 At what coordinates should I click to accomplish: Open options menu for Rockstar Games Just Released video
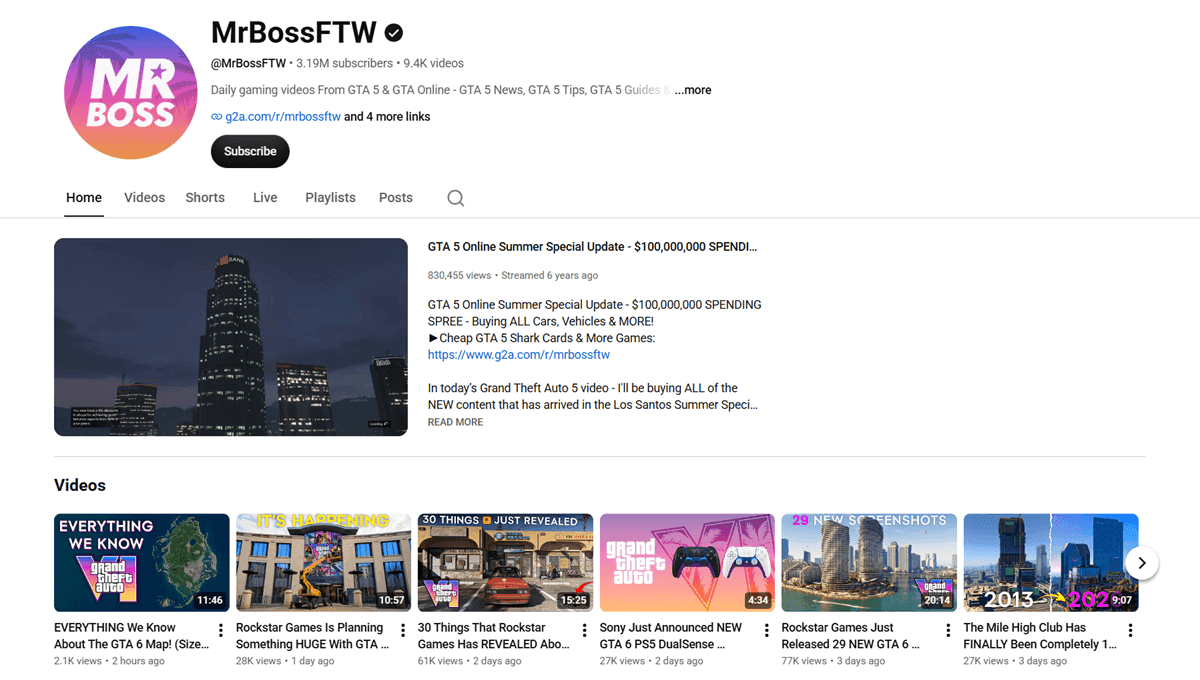coord(949,631)
